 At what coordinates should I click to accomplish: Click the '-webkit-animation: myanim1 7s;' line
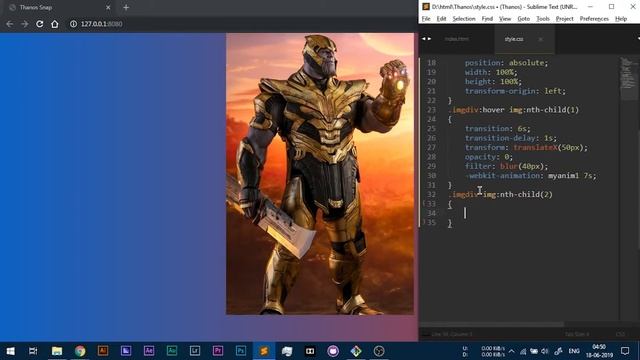pos(531,176)
